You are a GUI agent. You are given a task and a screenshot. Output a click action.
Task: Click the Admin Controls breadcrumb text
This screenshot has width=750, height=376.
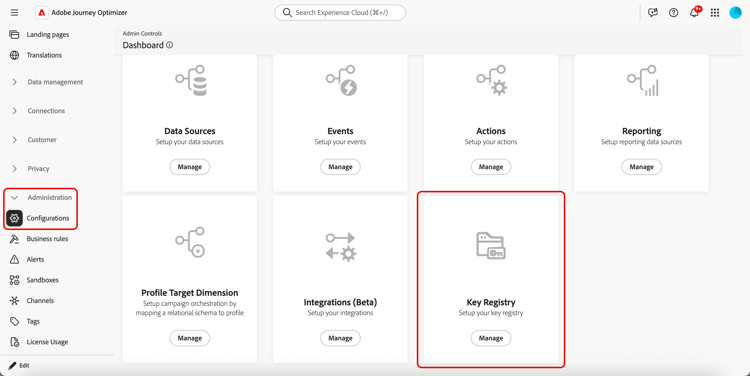142,33
